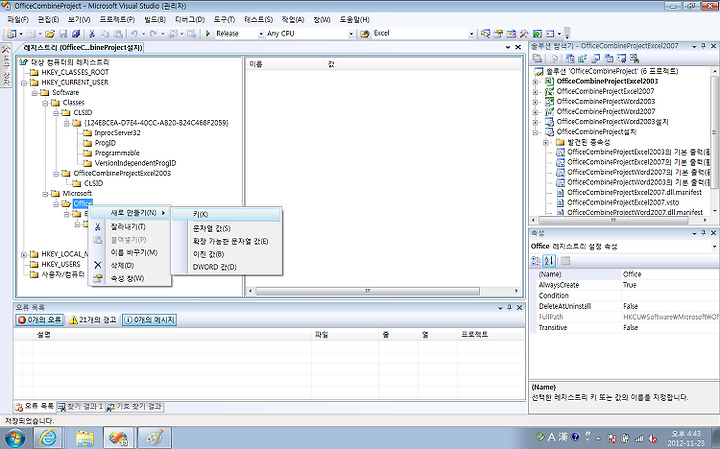Select 이름 바꾸기(M) in context menu
The height and width of the screenshot is (449, 720).
[x=130, y=253]
